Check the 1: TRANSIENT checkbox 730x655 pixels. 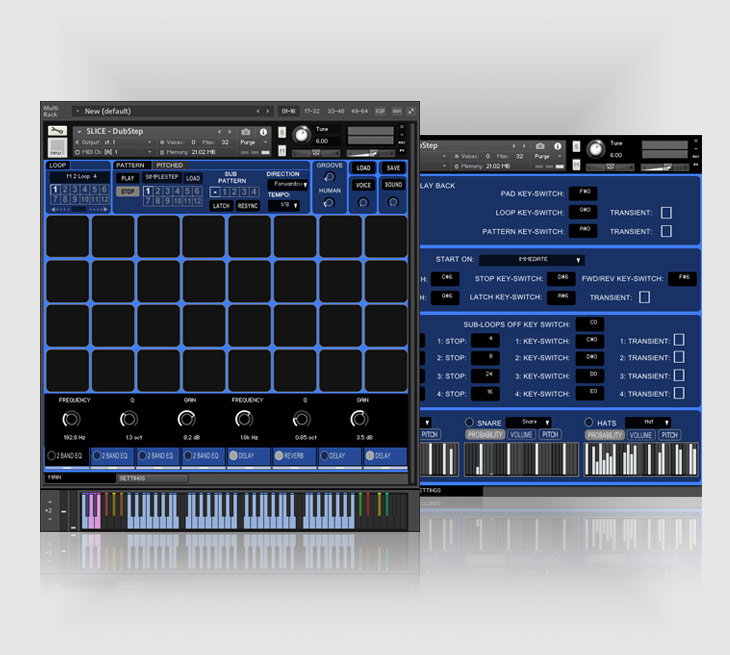point(679,340)
